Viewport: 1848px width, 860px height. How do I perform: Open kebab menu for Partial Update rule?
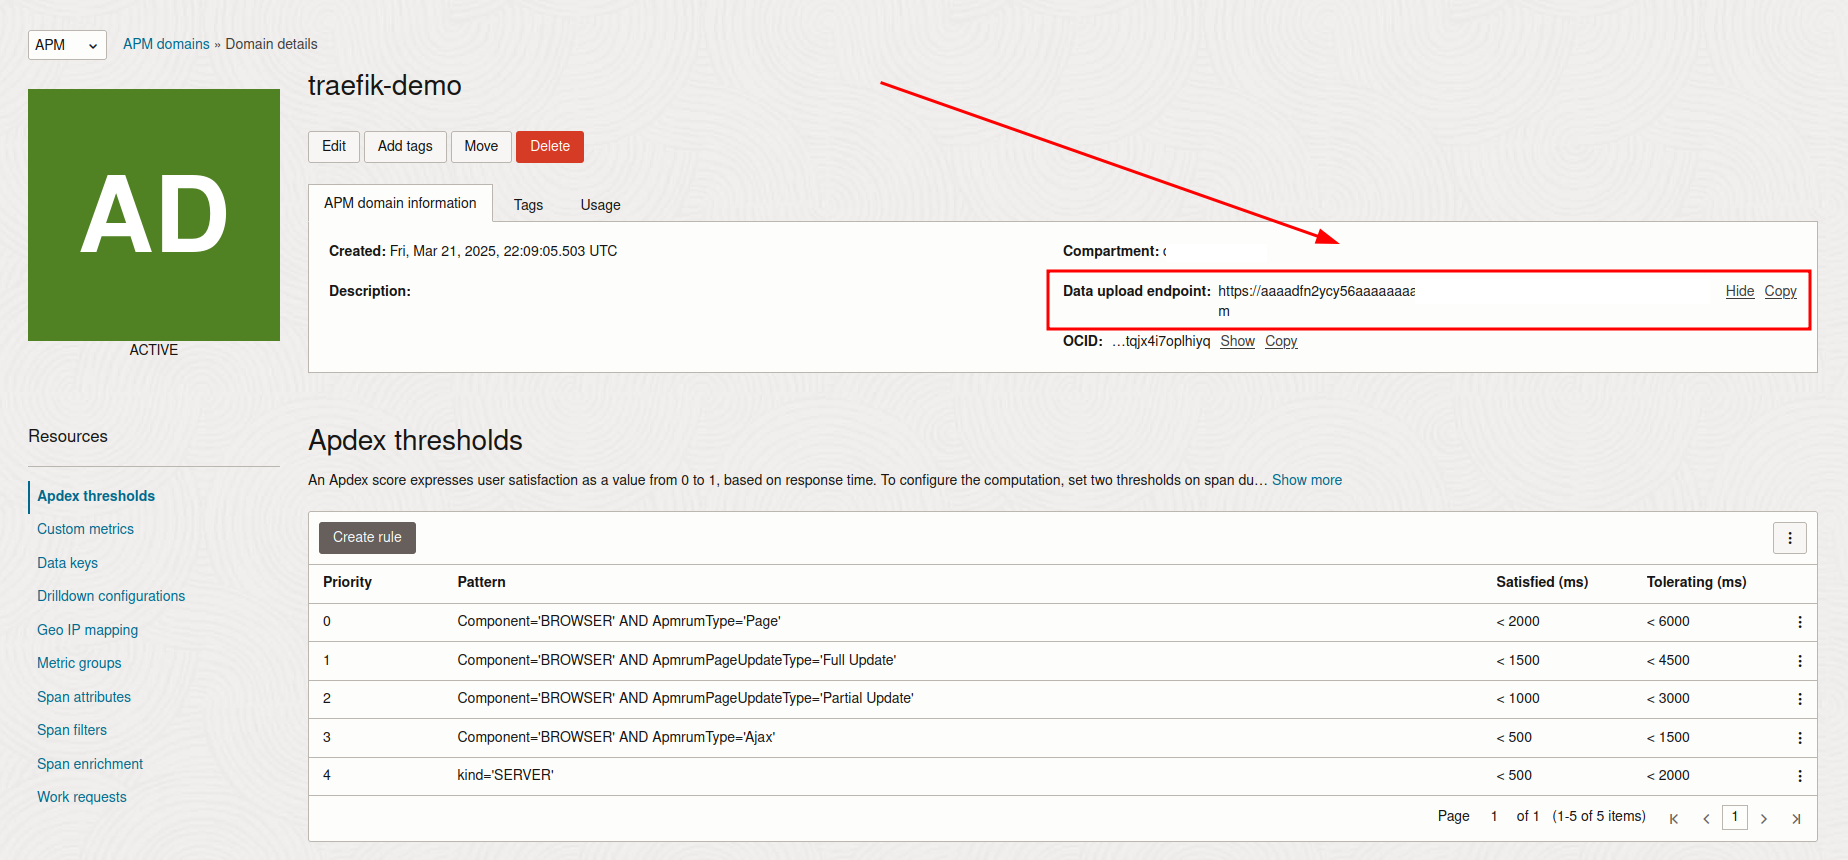coord(1799,699)
